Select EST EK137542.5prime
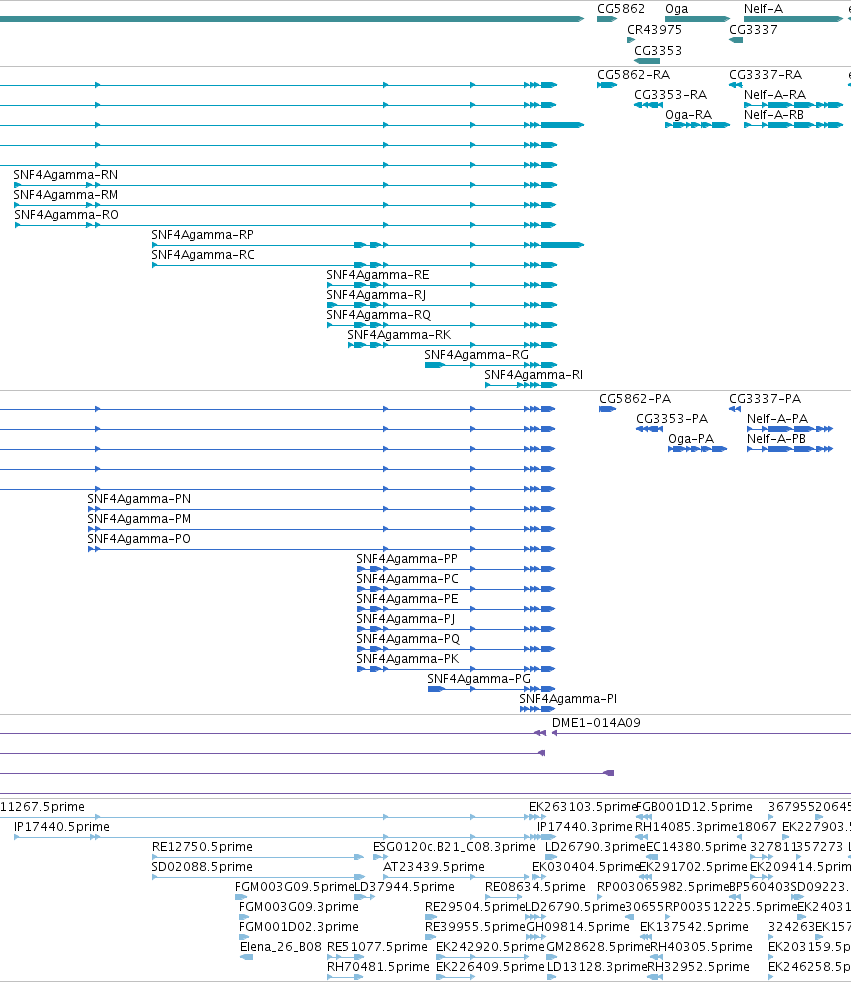This screenshot has height=982, width=851. tap(694, 928)
